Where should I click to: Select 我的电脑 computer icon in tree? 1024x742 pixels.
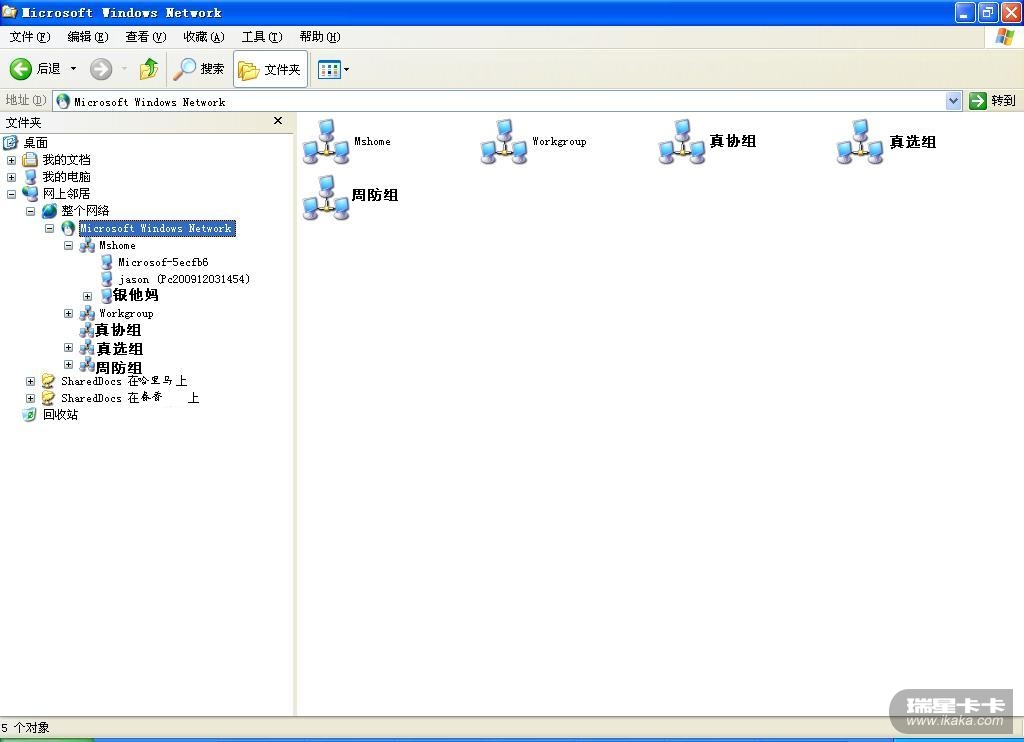click(x=30, y=176)
